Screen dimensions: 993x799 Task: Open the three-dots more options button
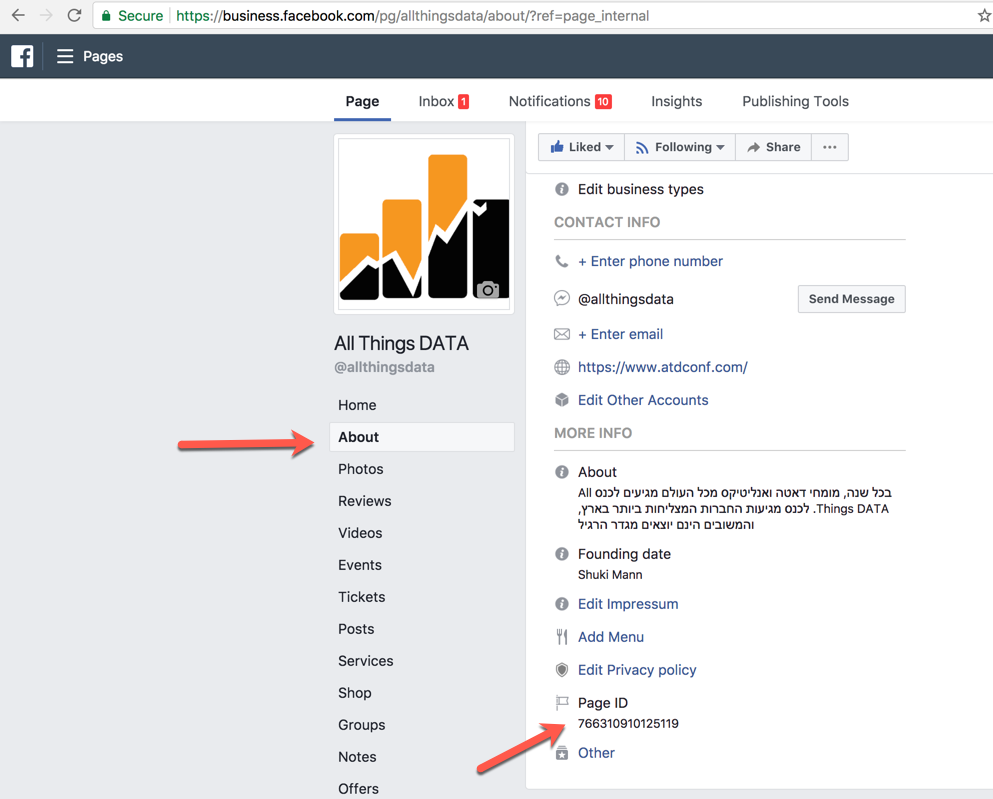[830, 147]
